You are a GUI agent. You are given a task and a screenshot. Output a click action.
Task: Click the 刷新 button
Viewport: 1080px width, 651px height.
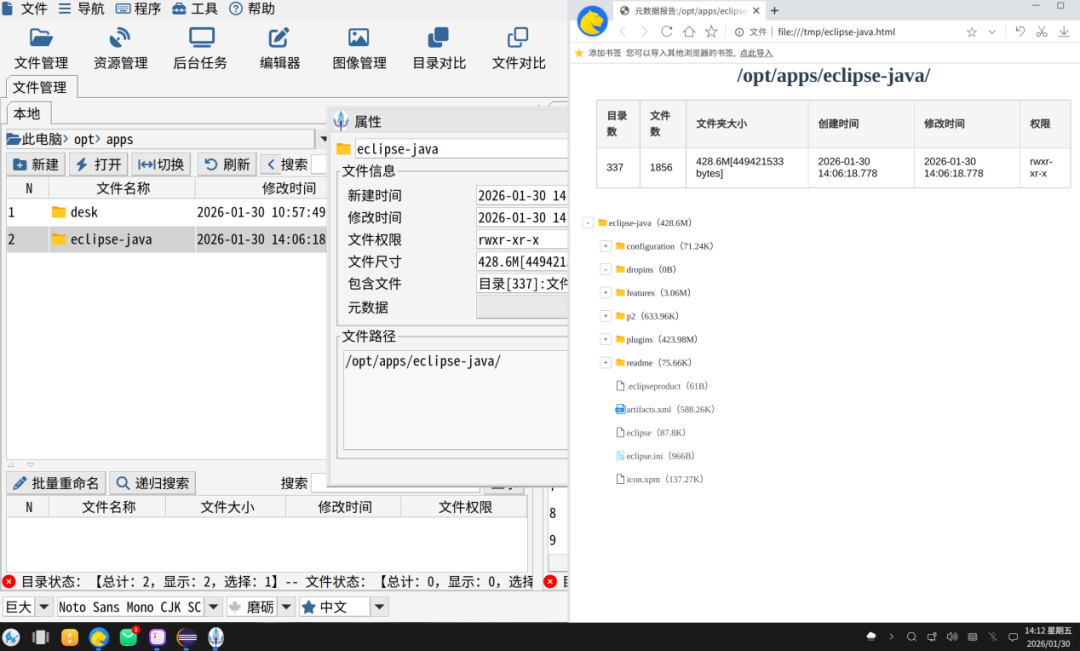coord(227,165)
